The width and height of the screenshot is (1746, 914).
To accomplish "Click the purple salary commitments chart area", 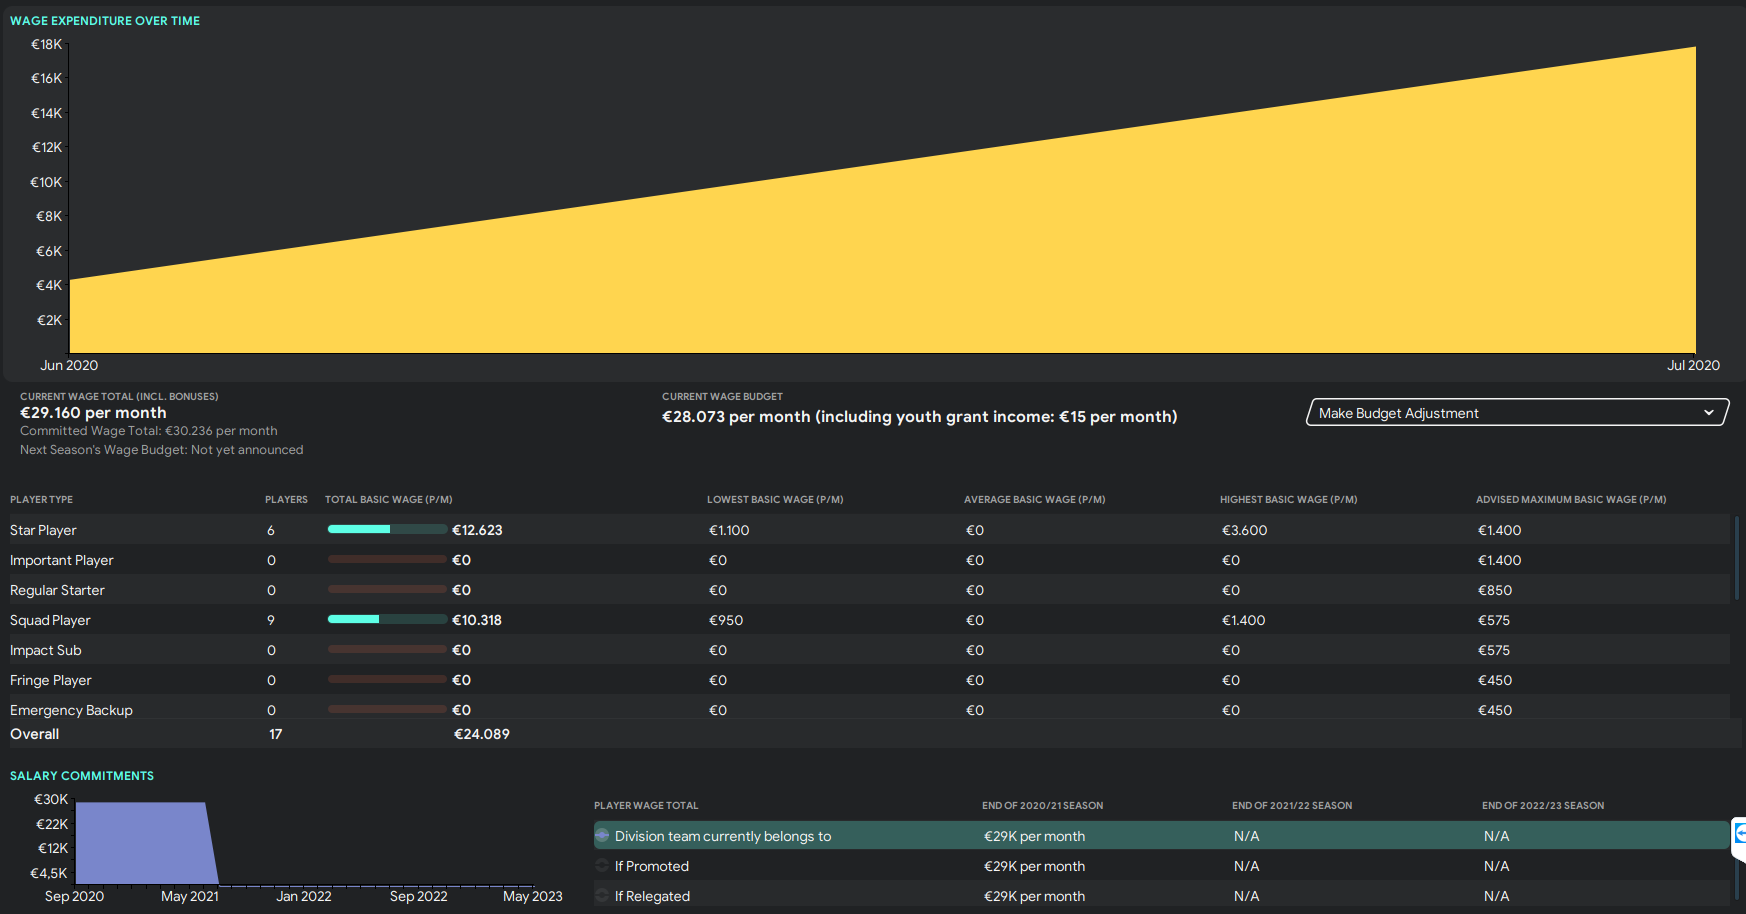I will [145, 843].
